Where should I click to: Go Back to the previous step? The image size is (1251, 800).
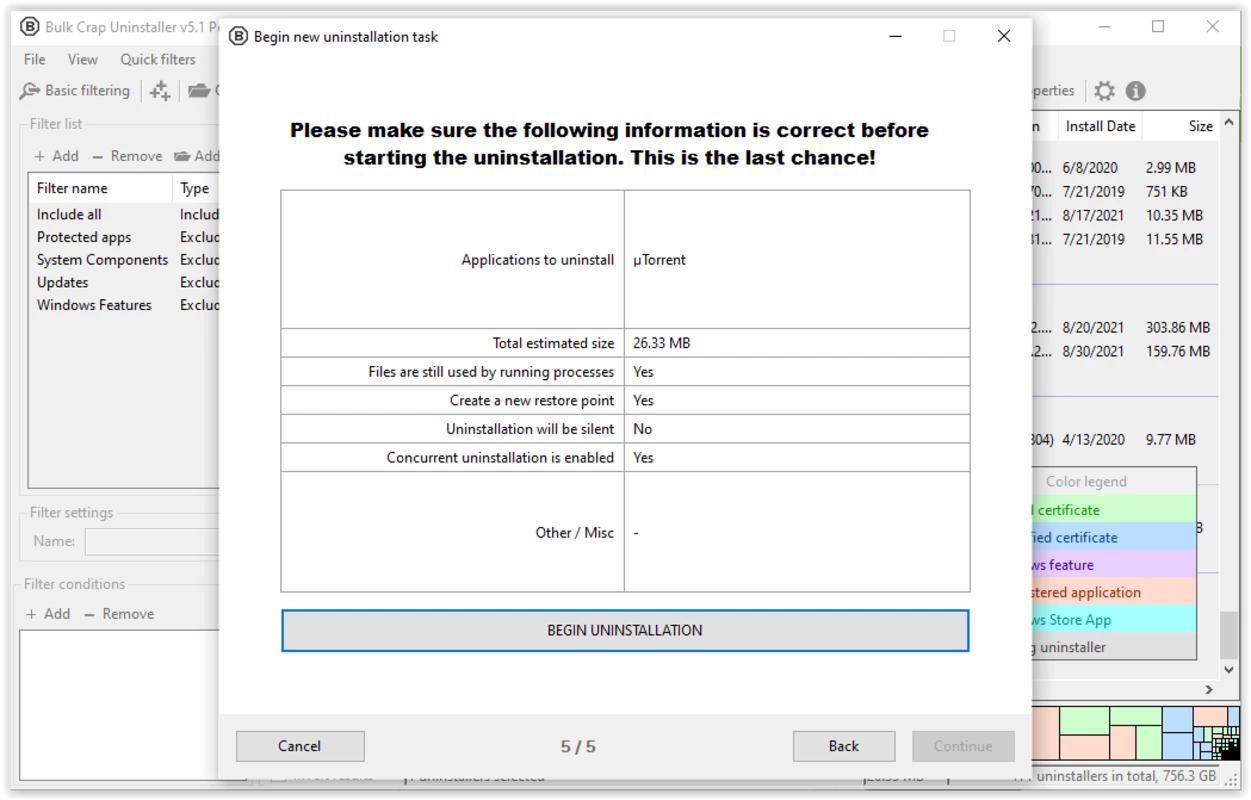click(x=844, y=746)
